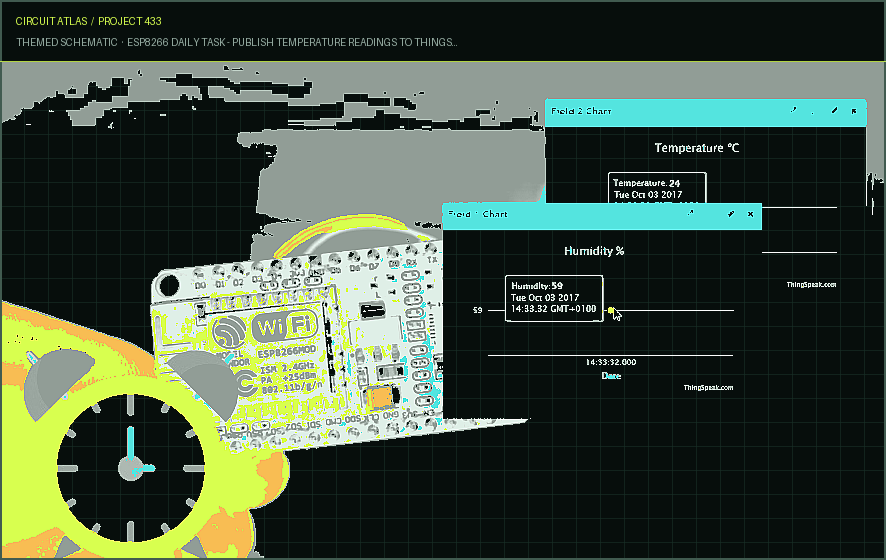The width and height of the screenshot is (886, 560).
Task: Click the 'Humidity %' chart title
Action: [x=594, y=251]
